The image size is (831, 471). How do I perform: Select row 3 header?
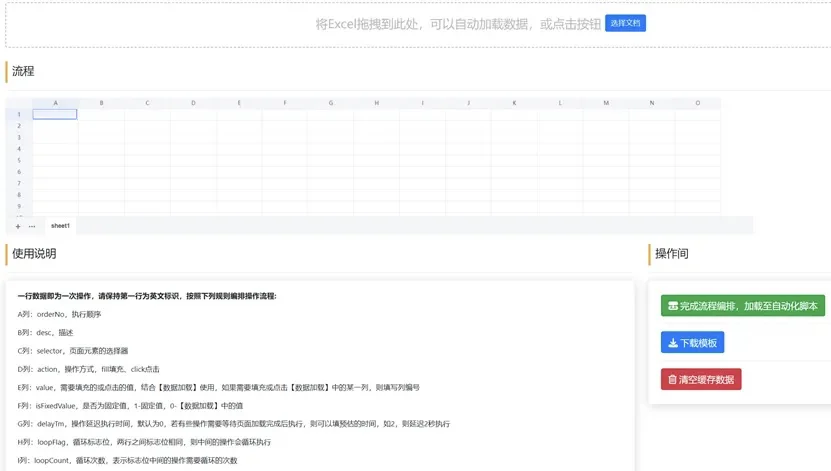[19, 137]
